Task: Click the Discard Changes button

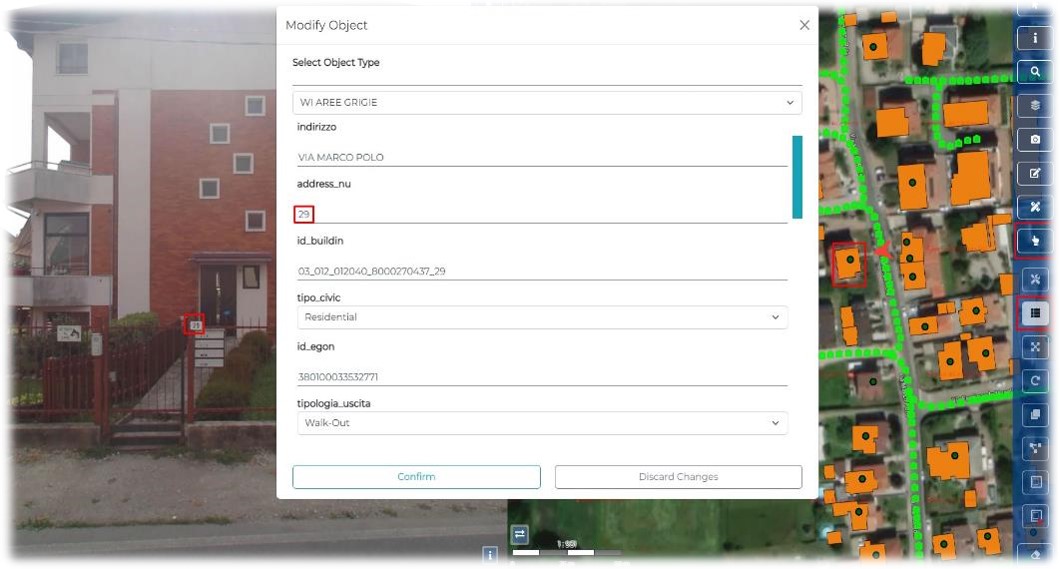Action: (x=678, y=477)
